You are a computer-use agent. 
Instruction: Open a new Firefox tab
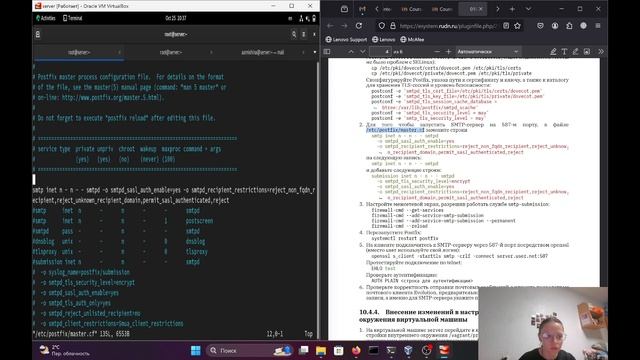pyautogui.click(x=512, y=9)
